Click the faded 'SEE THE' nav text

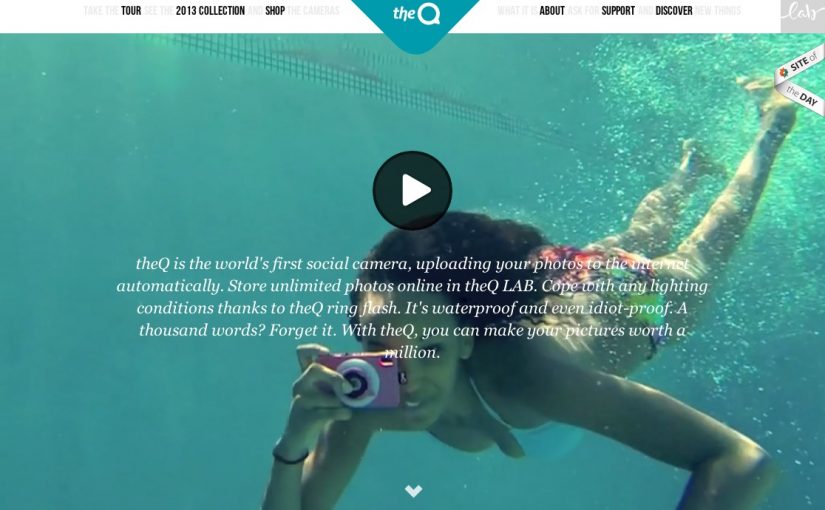(158, 11)
